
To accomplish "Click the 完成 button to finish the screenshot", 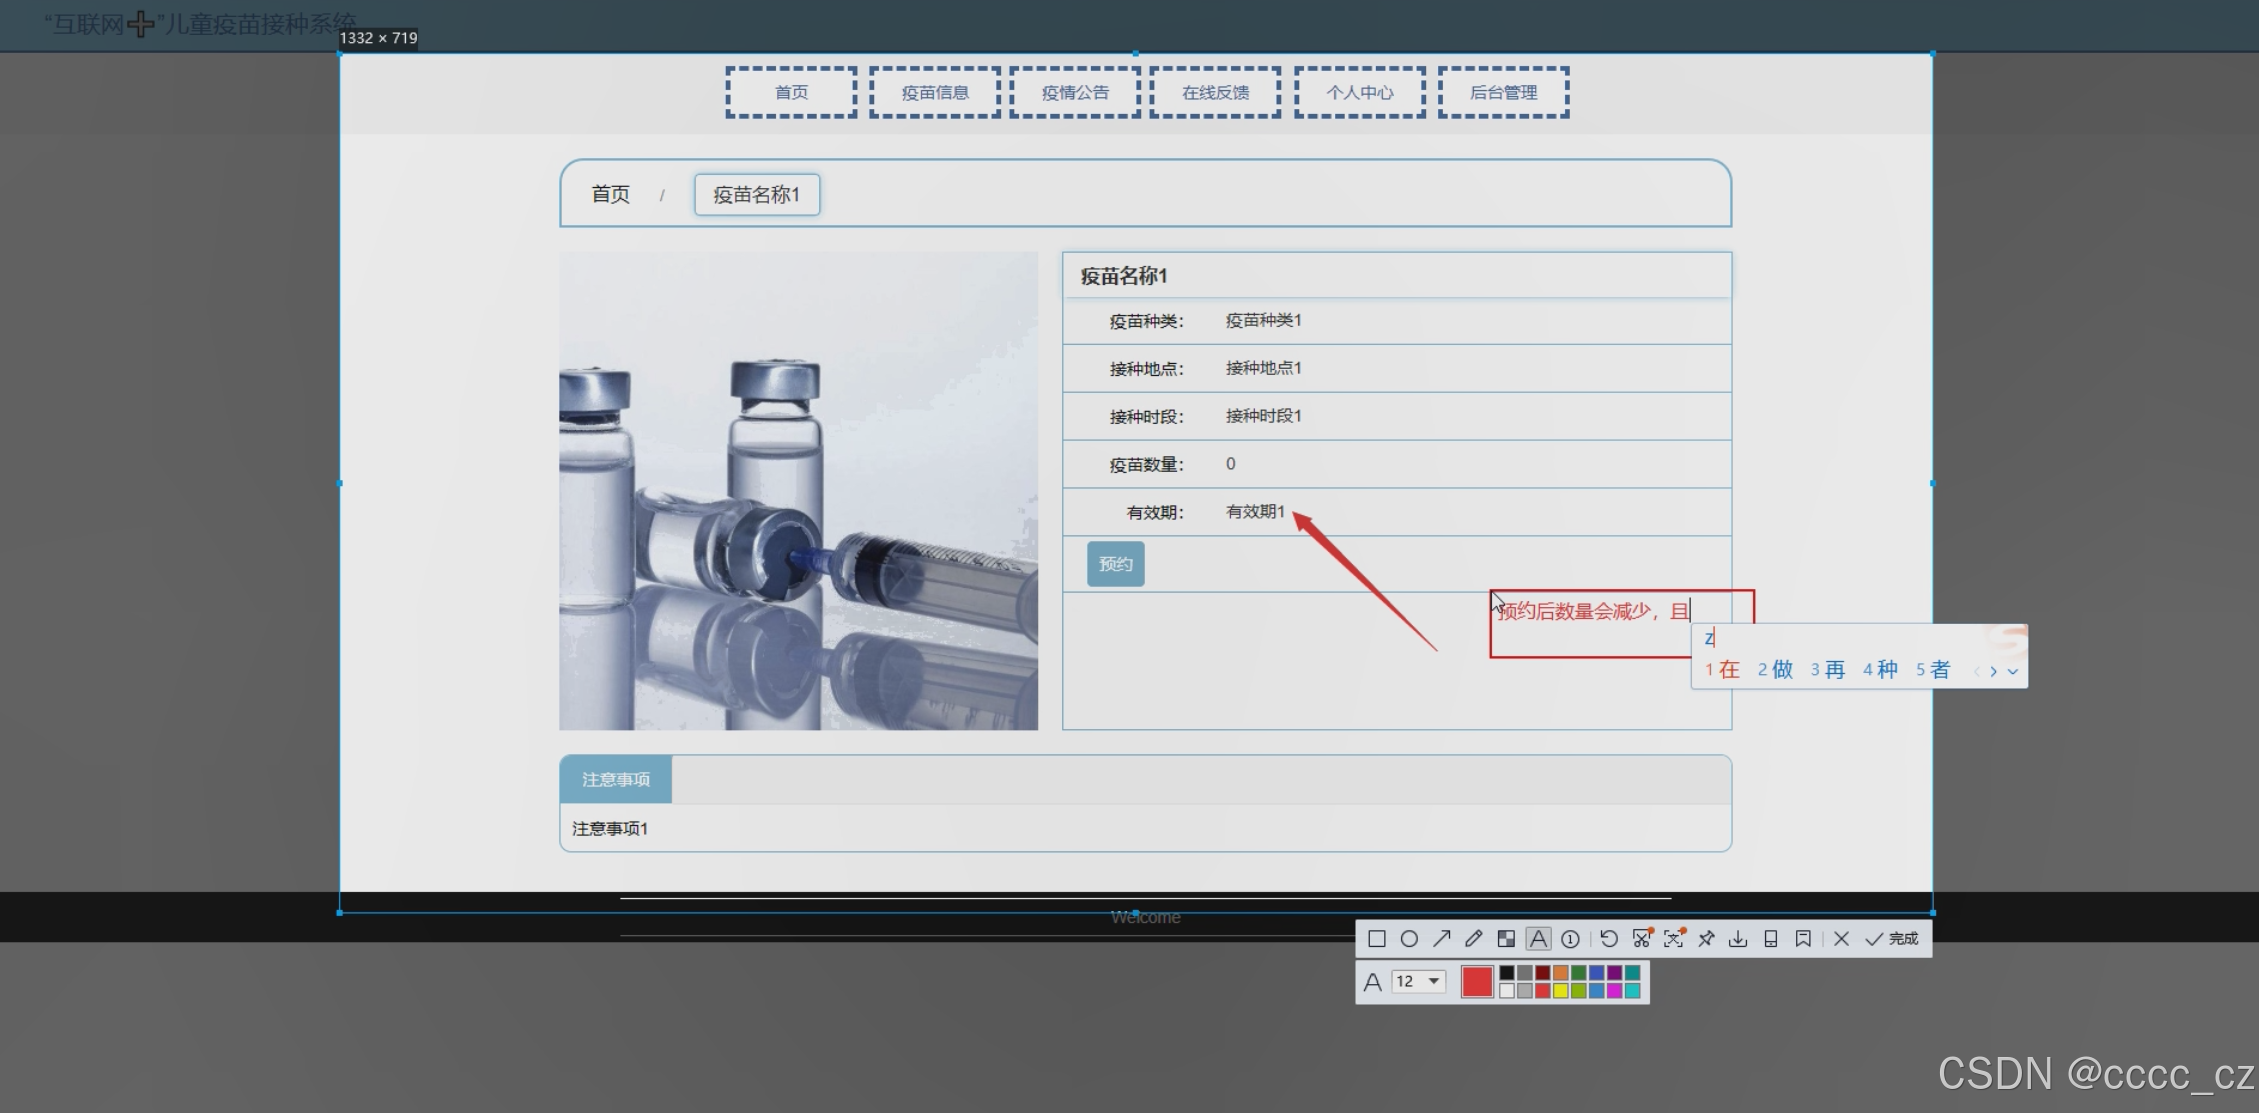I will point(1893,939).
